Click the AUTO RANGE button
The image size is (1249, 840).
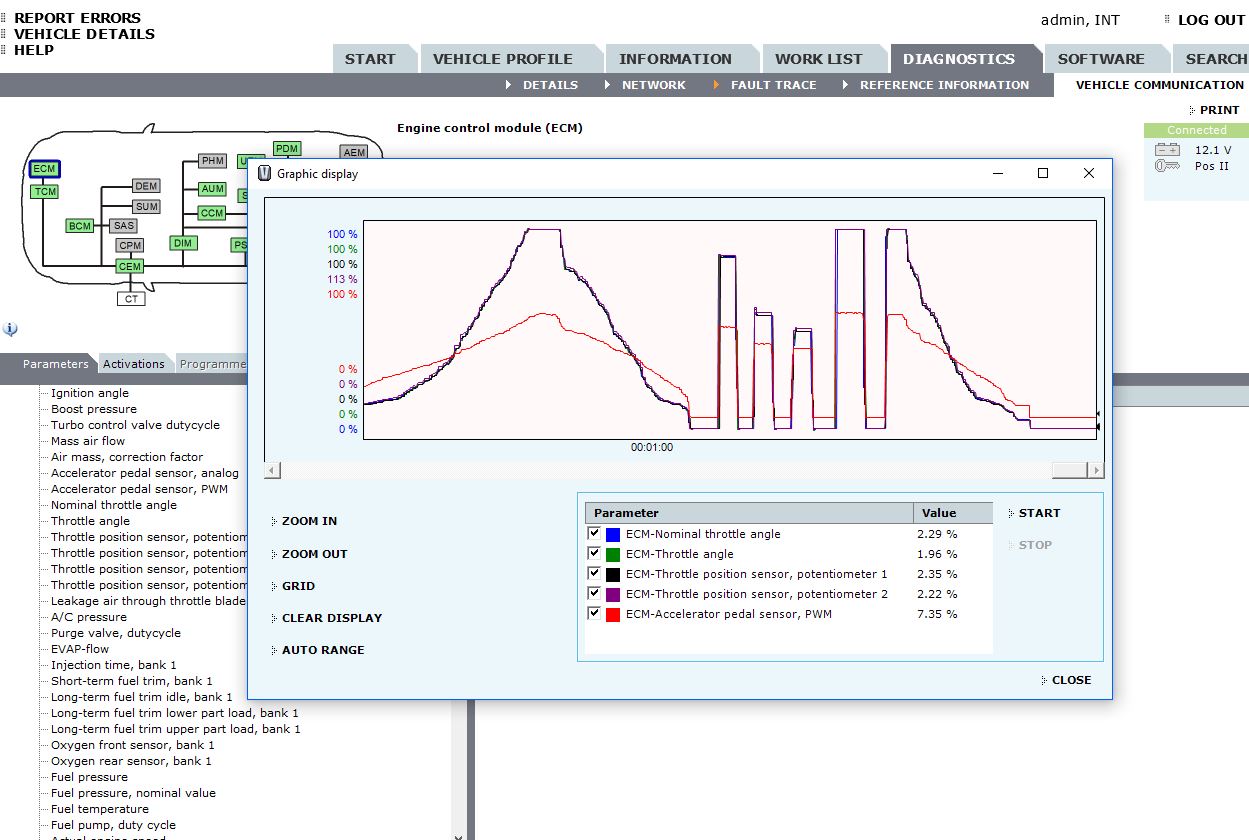(x=323, y=650)
